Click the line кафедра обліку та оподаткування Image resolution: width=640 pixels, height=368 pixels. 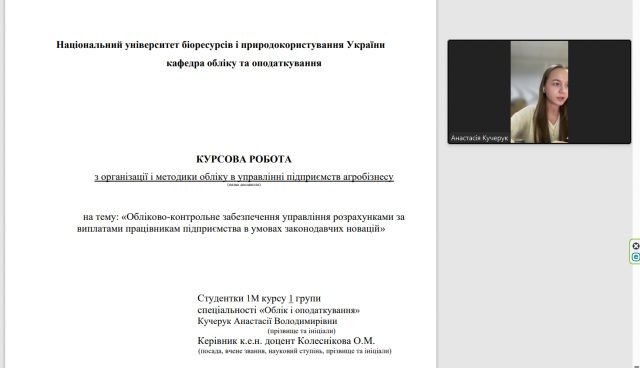244,63
